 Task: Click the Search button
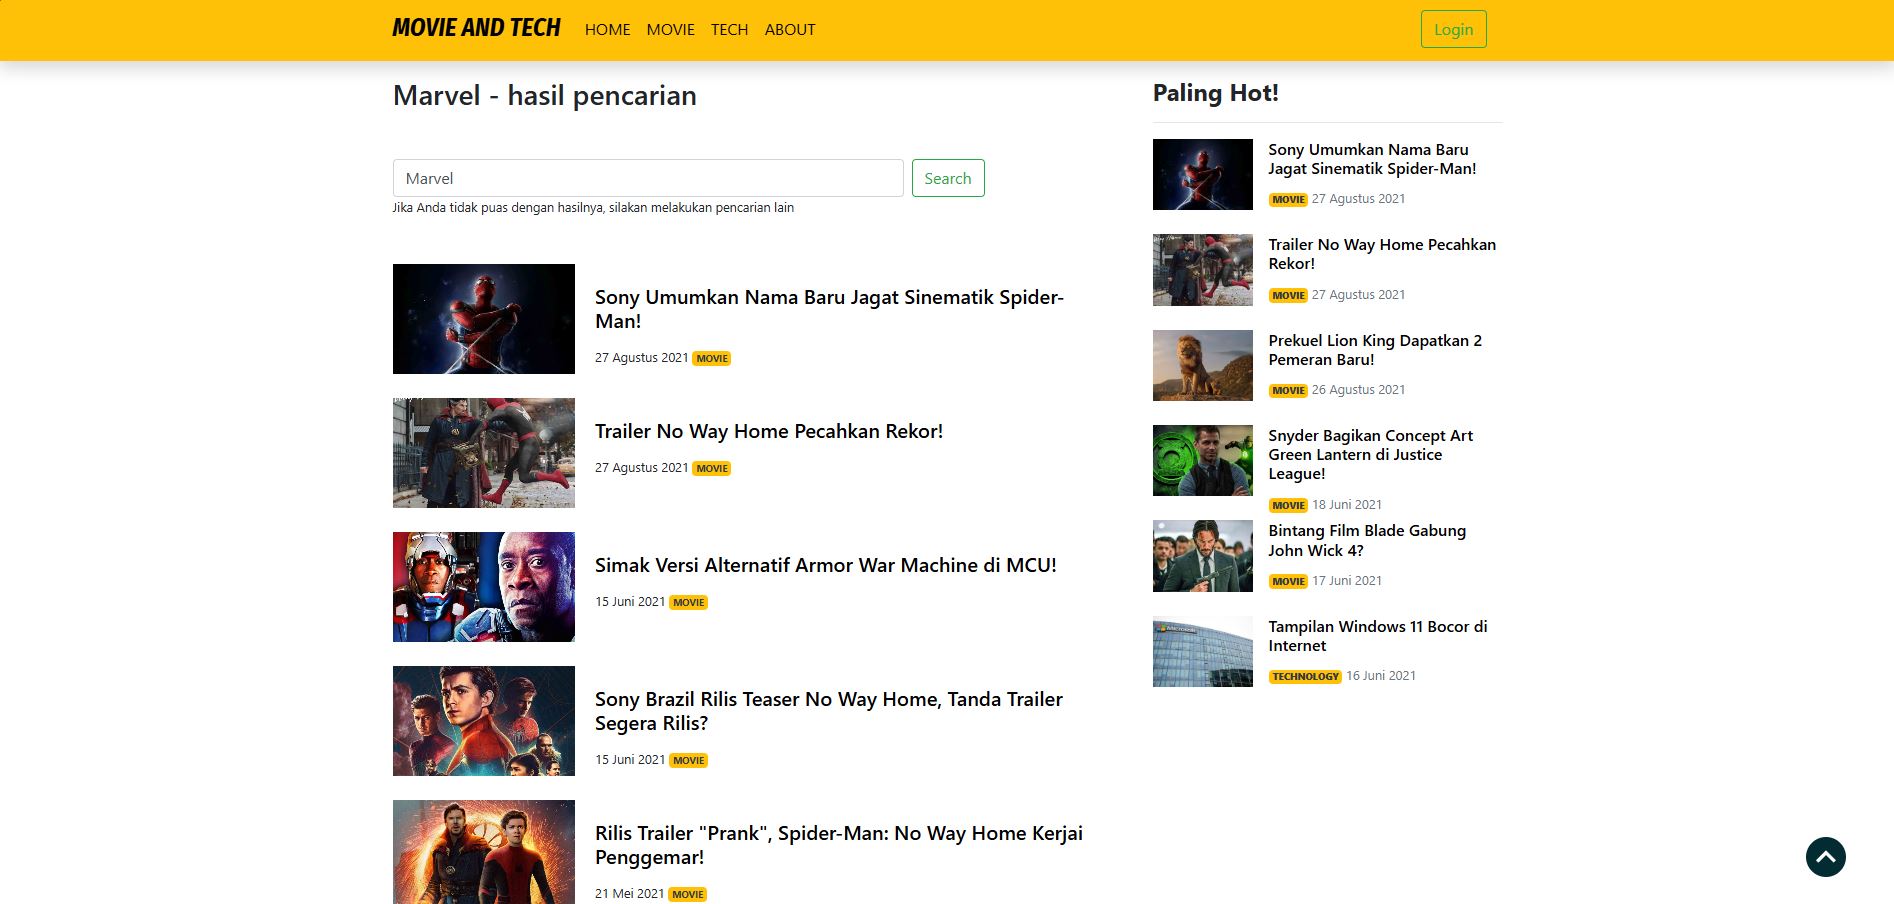(x=948, y=178)
